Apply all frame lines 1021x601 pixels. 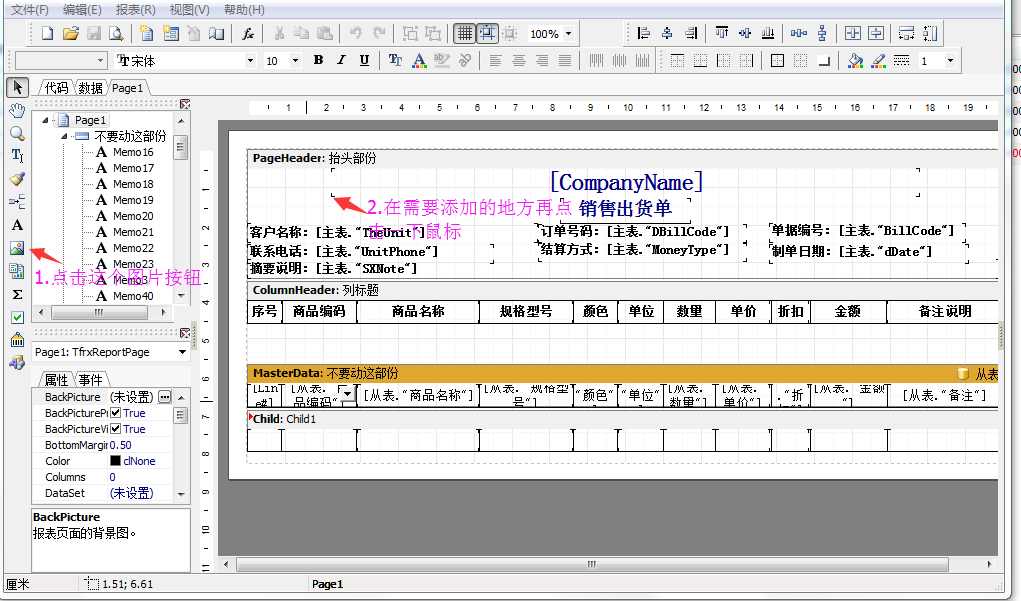pyautogui.click(x=777, y=60)
